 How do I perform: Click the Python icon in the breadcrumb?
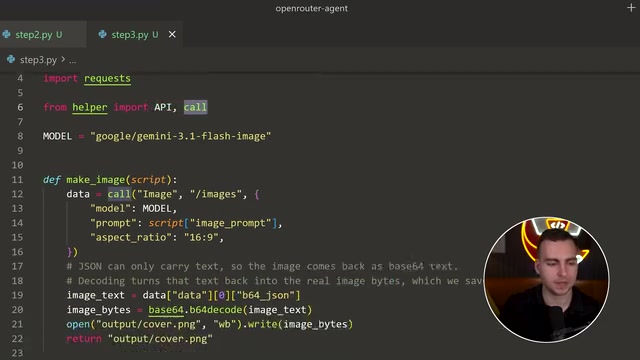click(11, 60)
